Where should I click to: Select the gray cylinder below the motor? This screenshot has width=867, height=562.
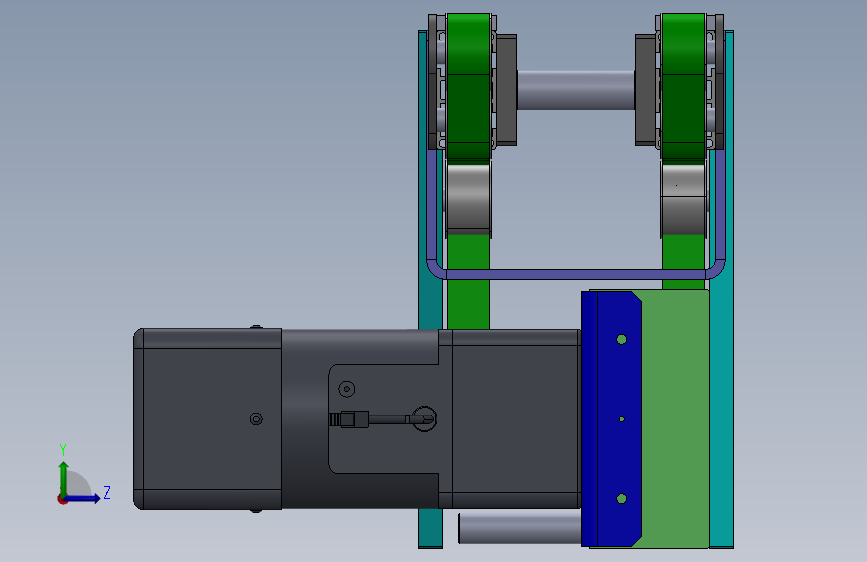[x=520, y=528]
